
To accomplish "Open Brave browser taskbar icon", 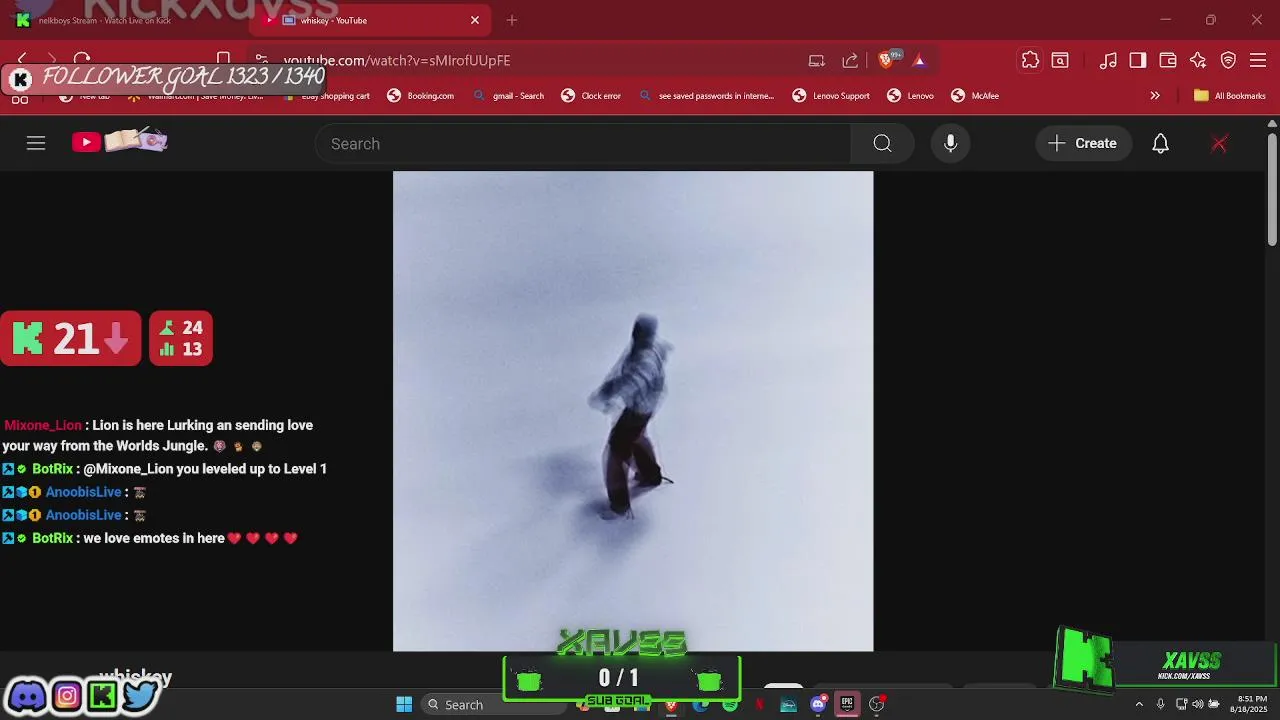I will point(671,704).
